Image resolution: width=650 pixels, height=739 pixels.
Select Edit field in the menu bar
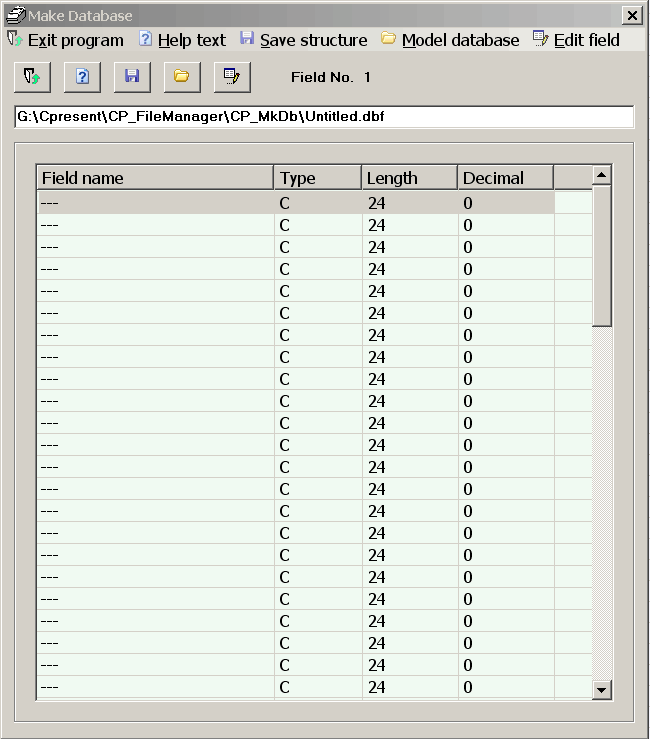point(576,40)
